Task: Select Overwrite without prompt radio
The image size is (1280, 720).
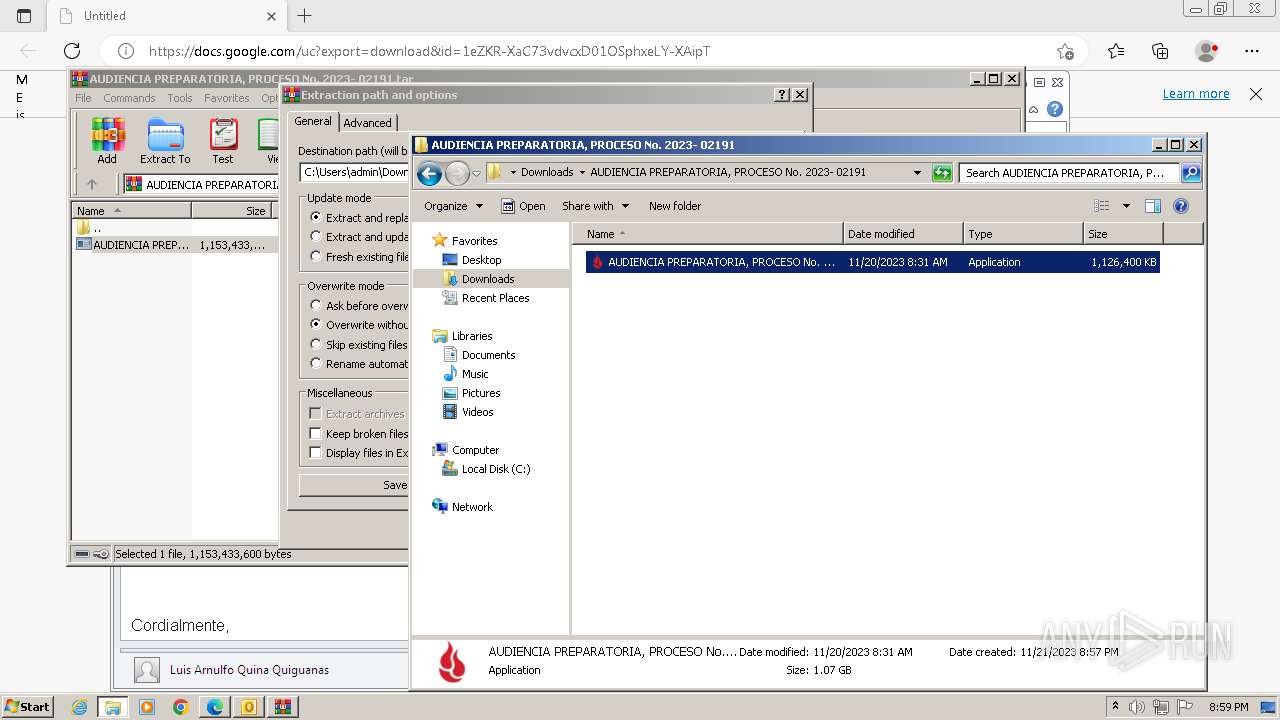Action: pyautogui.click(x=316, y=324)
